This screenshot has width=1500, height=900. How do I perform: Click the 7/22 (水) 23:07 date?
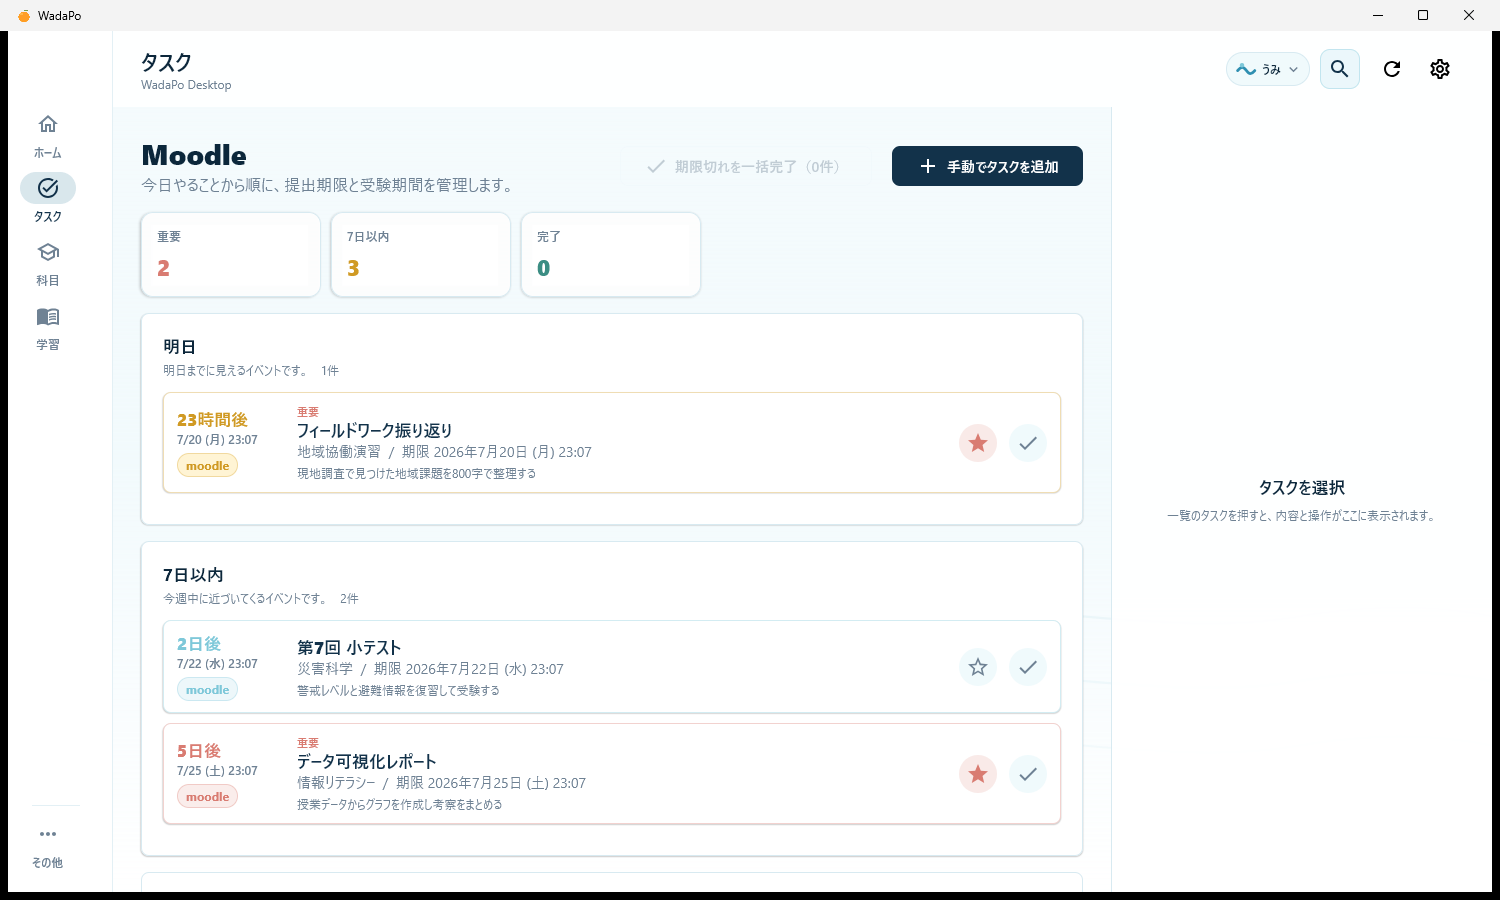click(217, 664)
